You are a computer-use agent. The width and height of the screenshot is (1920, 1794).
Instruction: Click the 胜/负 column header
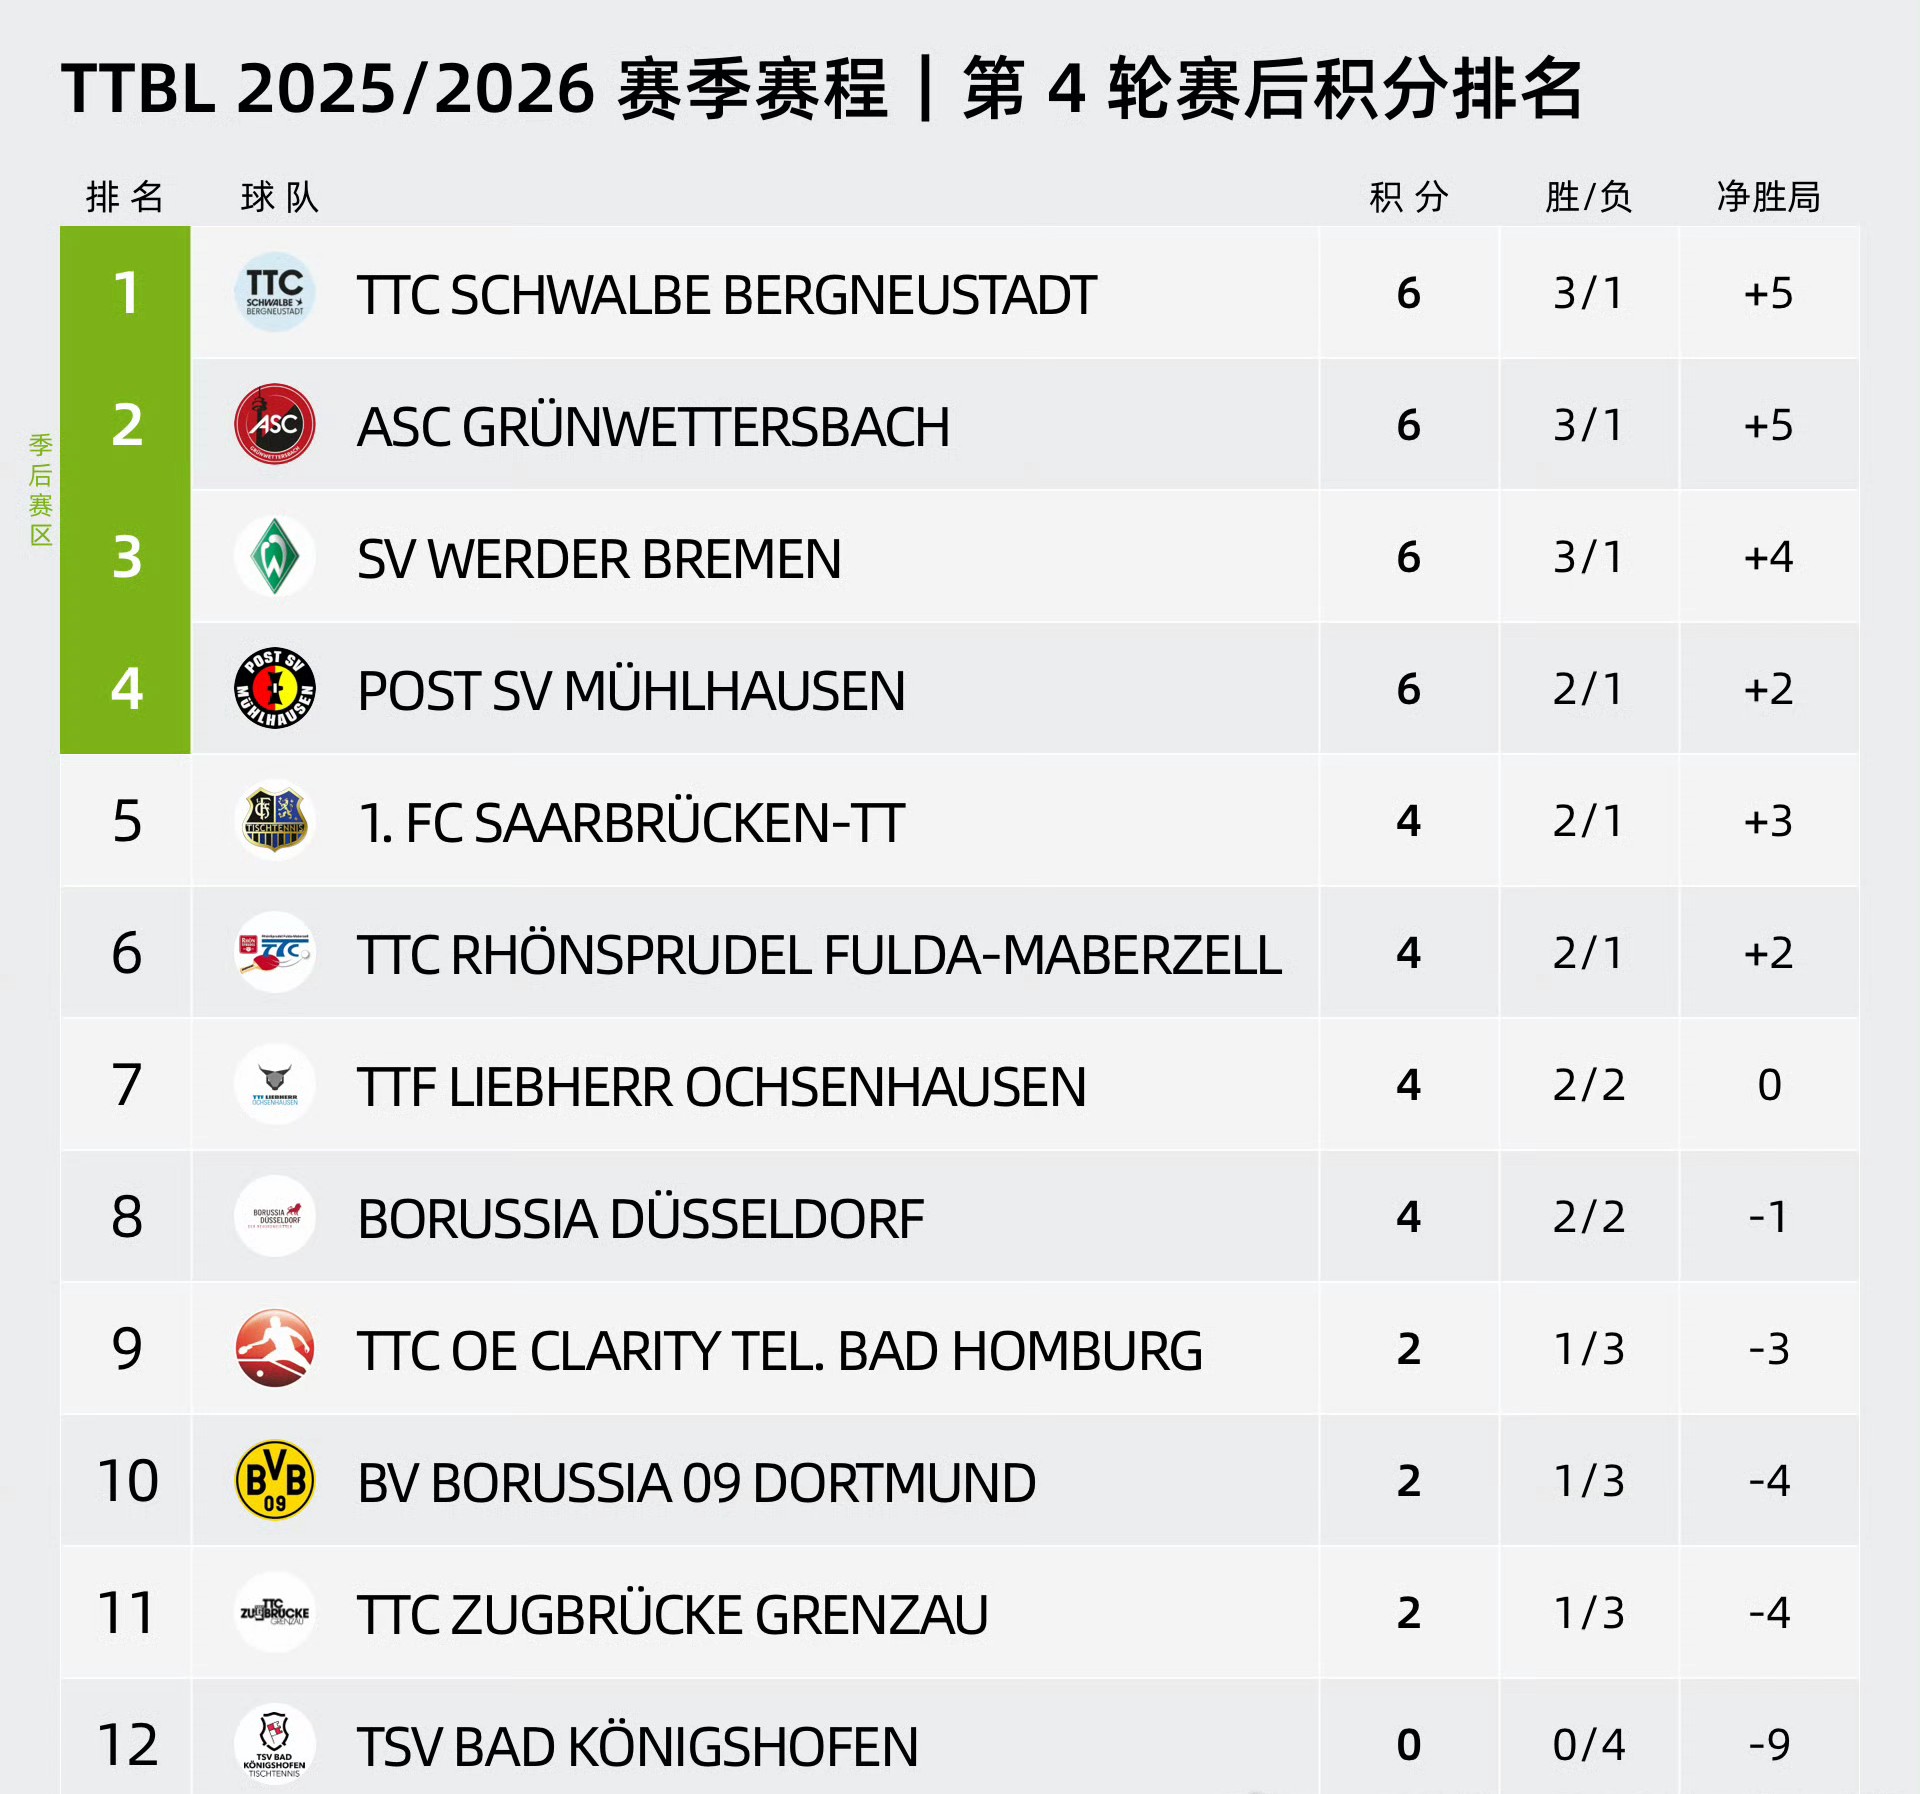coord(1588,197)
